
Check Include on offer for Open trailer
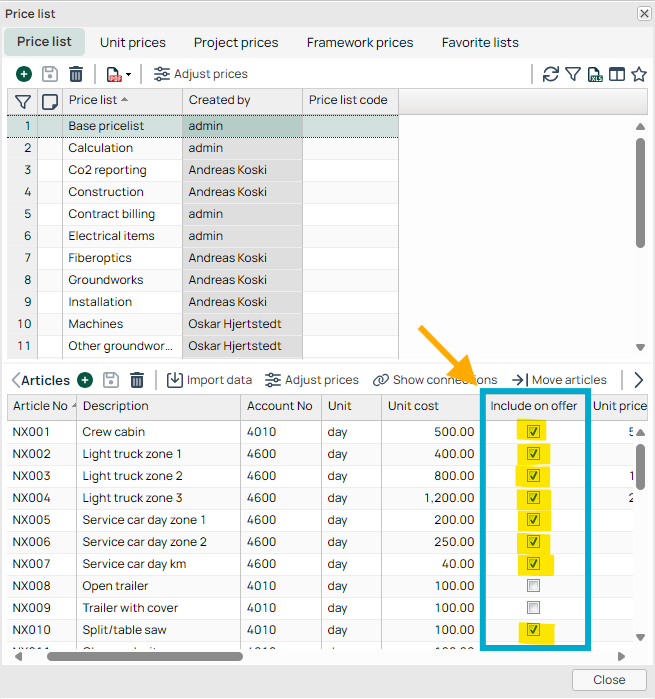533,586
